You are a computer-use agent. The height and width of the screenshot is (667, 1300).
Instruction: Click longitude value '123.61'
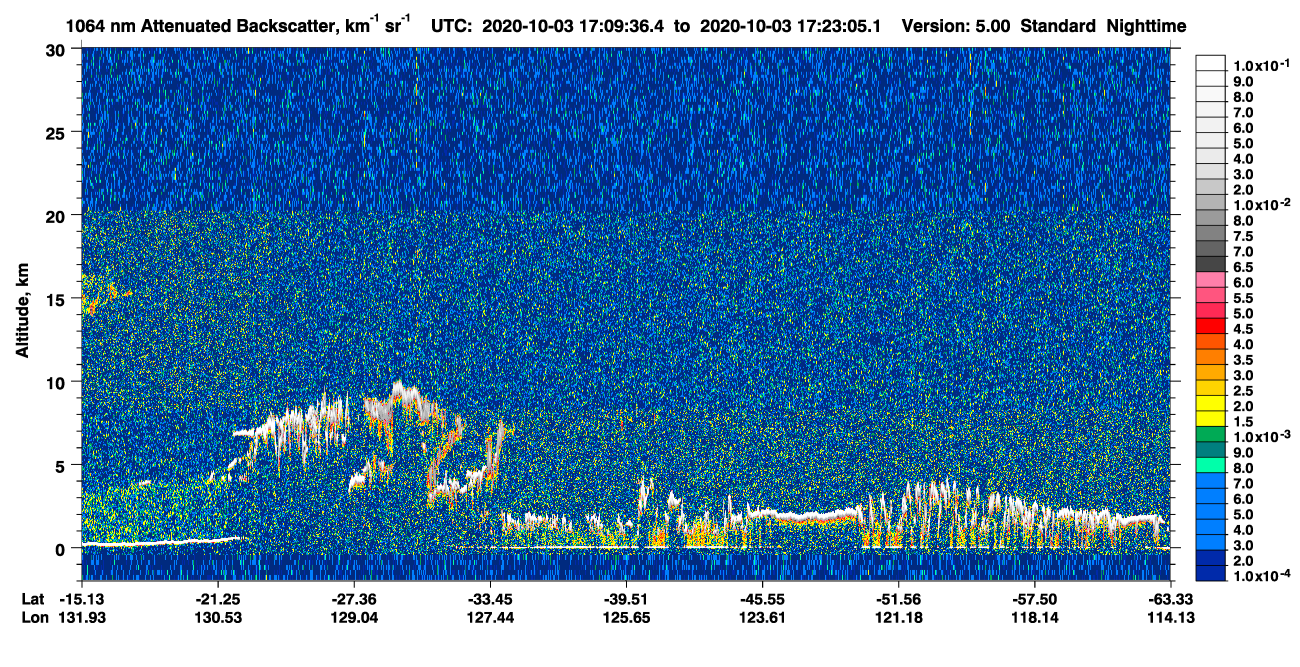click(x=762, y=617)
